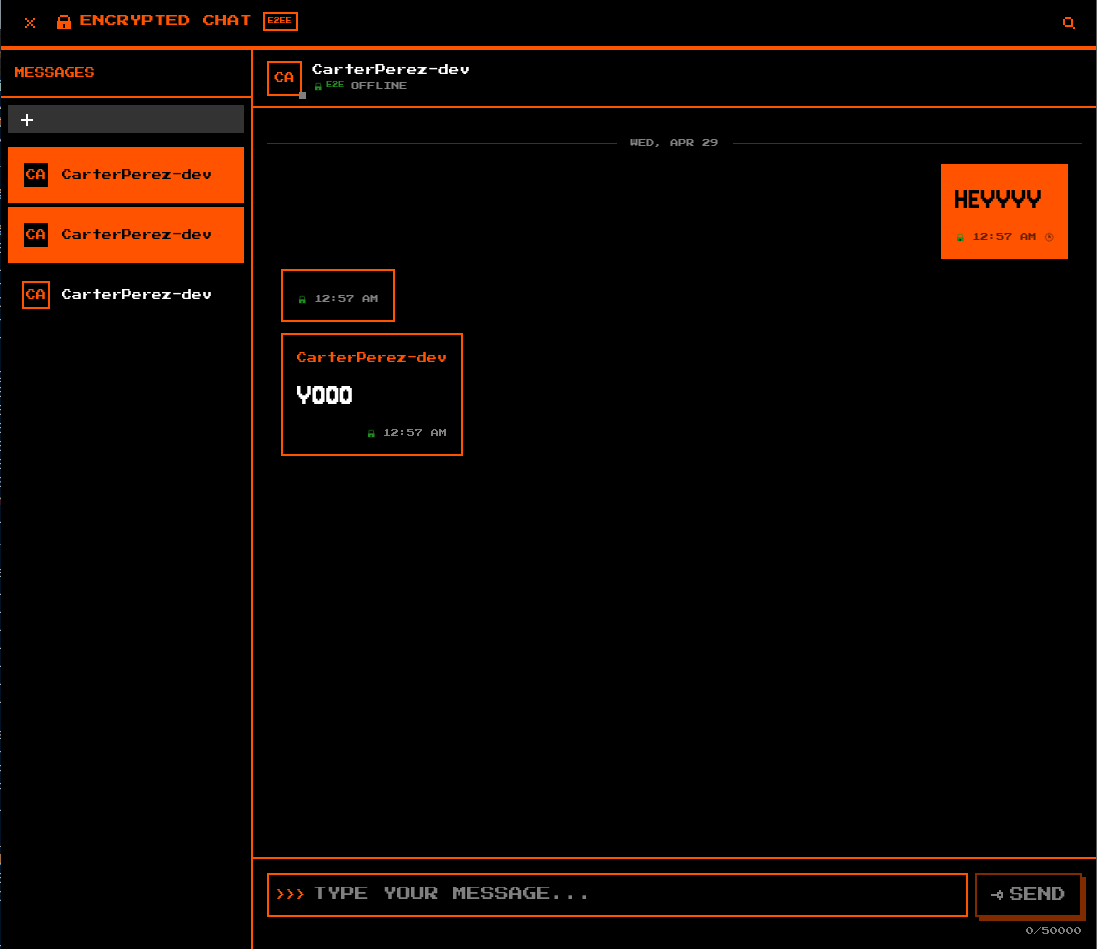Select the second highlighted CarterPerez-dev conversation
This screenshot has width=1097, height=949.
click(126, 234)
